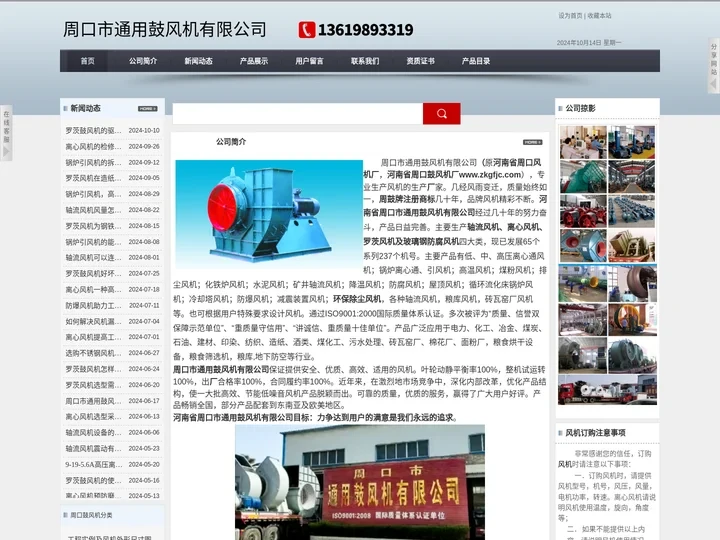720x540 pixels.
Task: Open news 轴流风机可以连… dated 2024-08-01
Action: (x=93, y=258)
